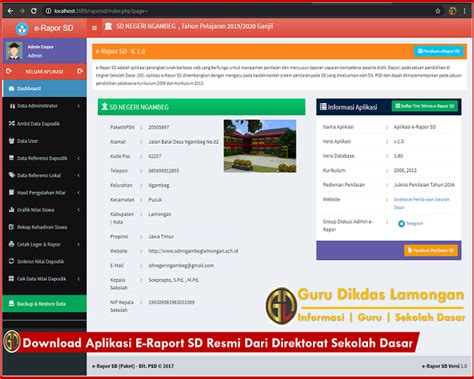The width and height of the screenshot is (474, 379).
Task: Click the Juknis Penilaian Tahun 2016 text
Action: pos(424,185)
